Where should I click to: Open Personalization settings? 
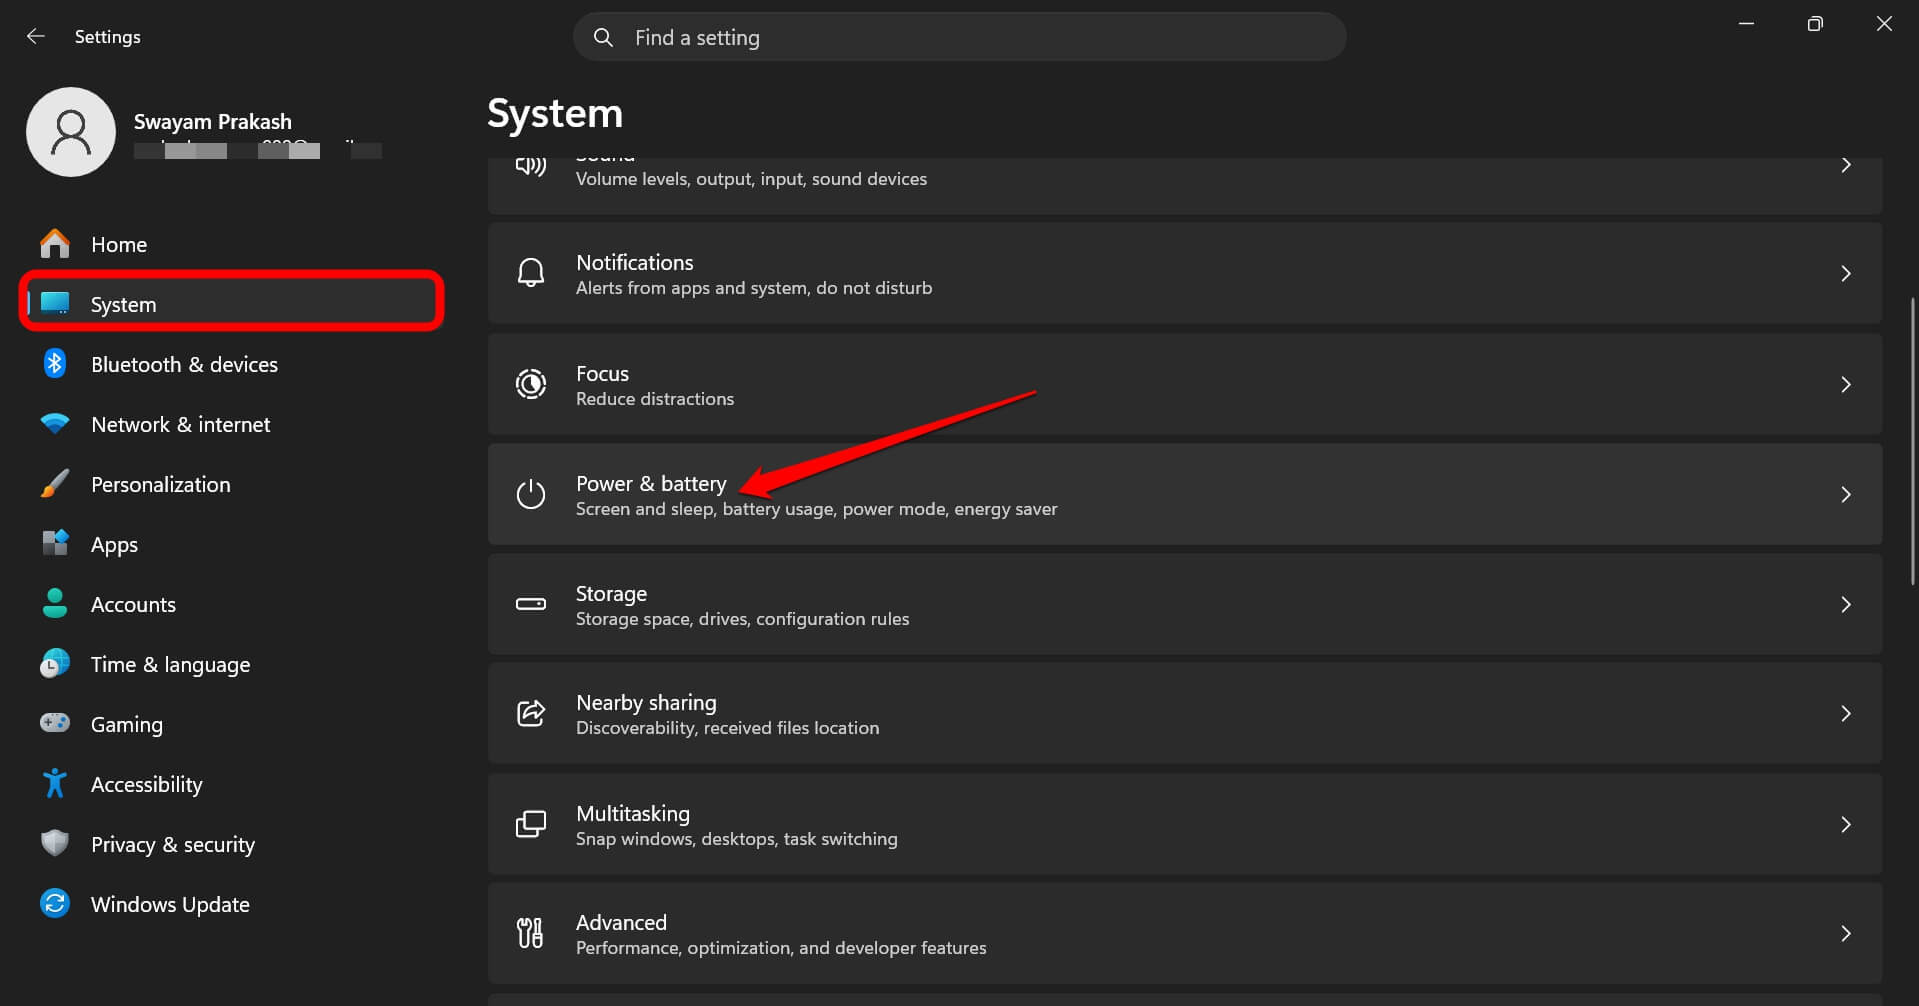[x=231, y=484]
